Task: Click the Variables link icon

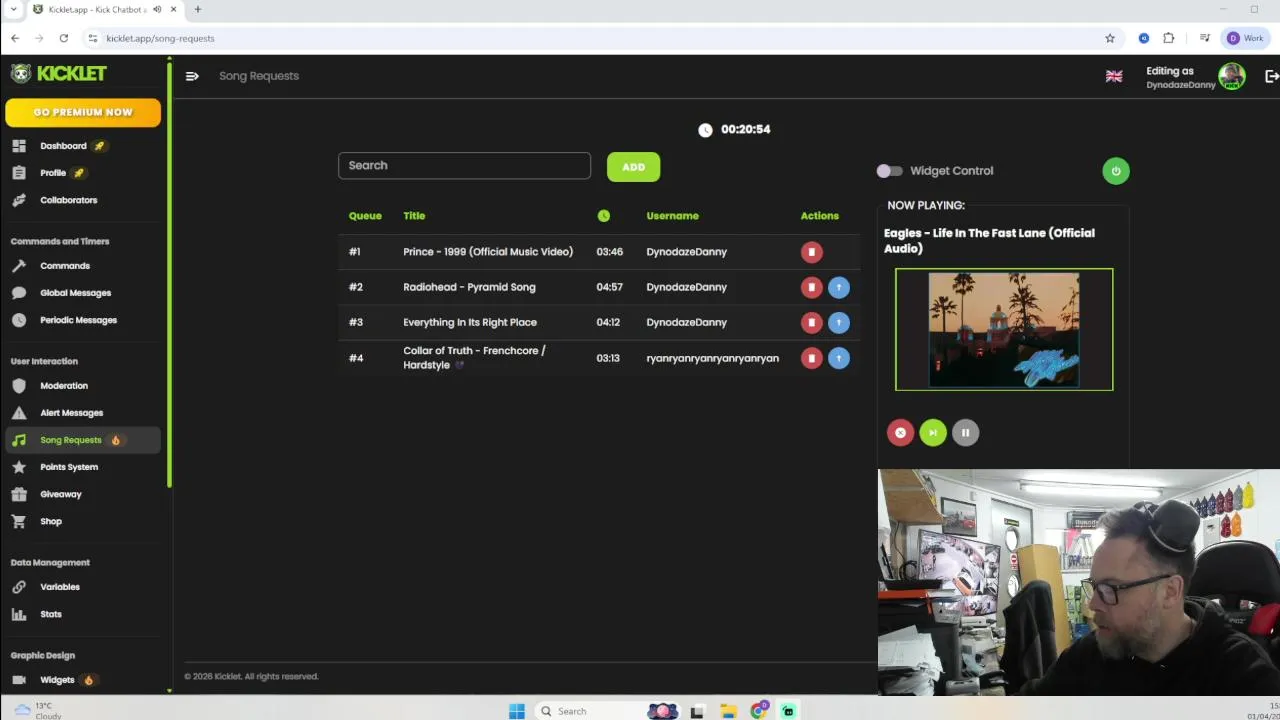Action: (x=19, y=587)
